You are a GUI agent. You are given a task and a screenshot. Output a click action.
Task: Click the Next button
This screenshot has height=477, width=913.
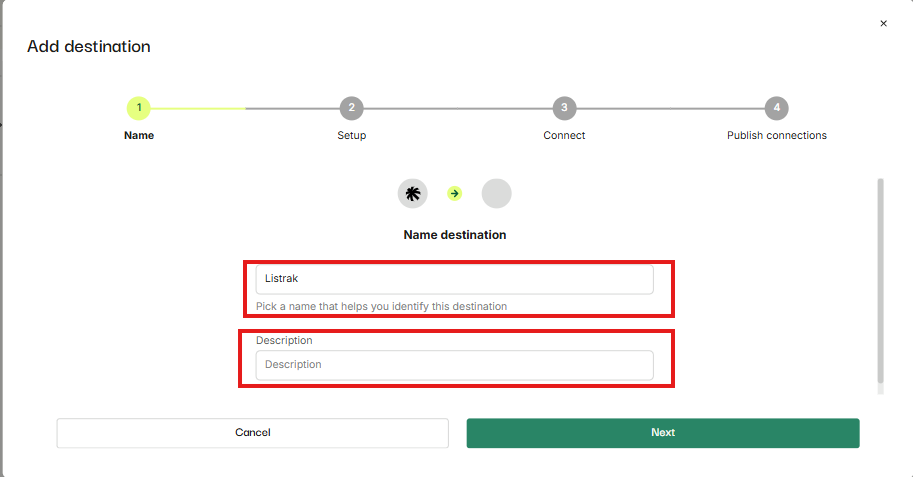coord(663,433)
